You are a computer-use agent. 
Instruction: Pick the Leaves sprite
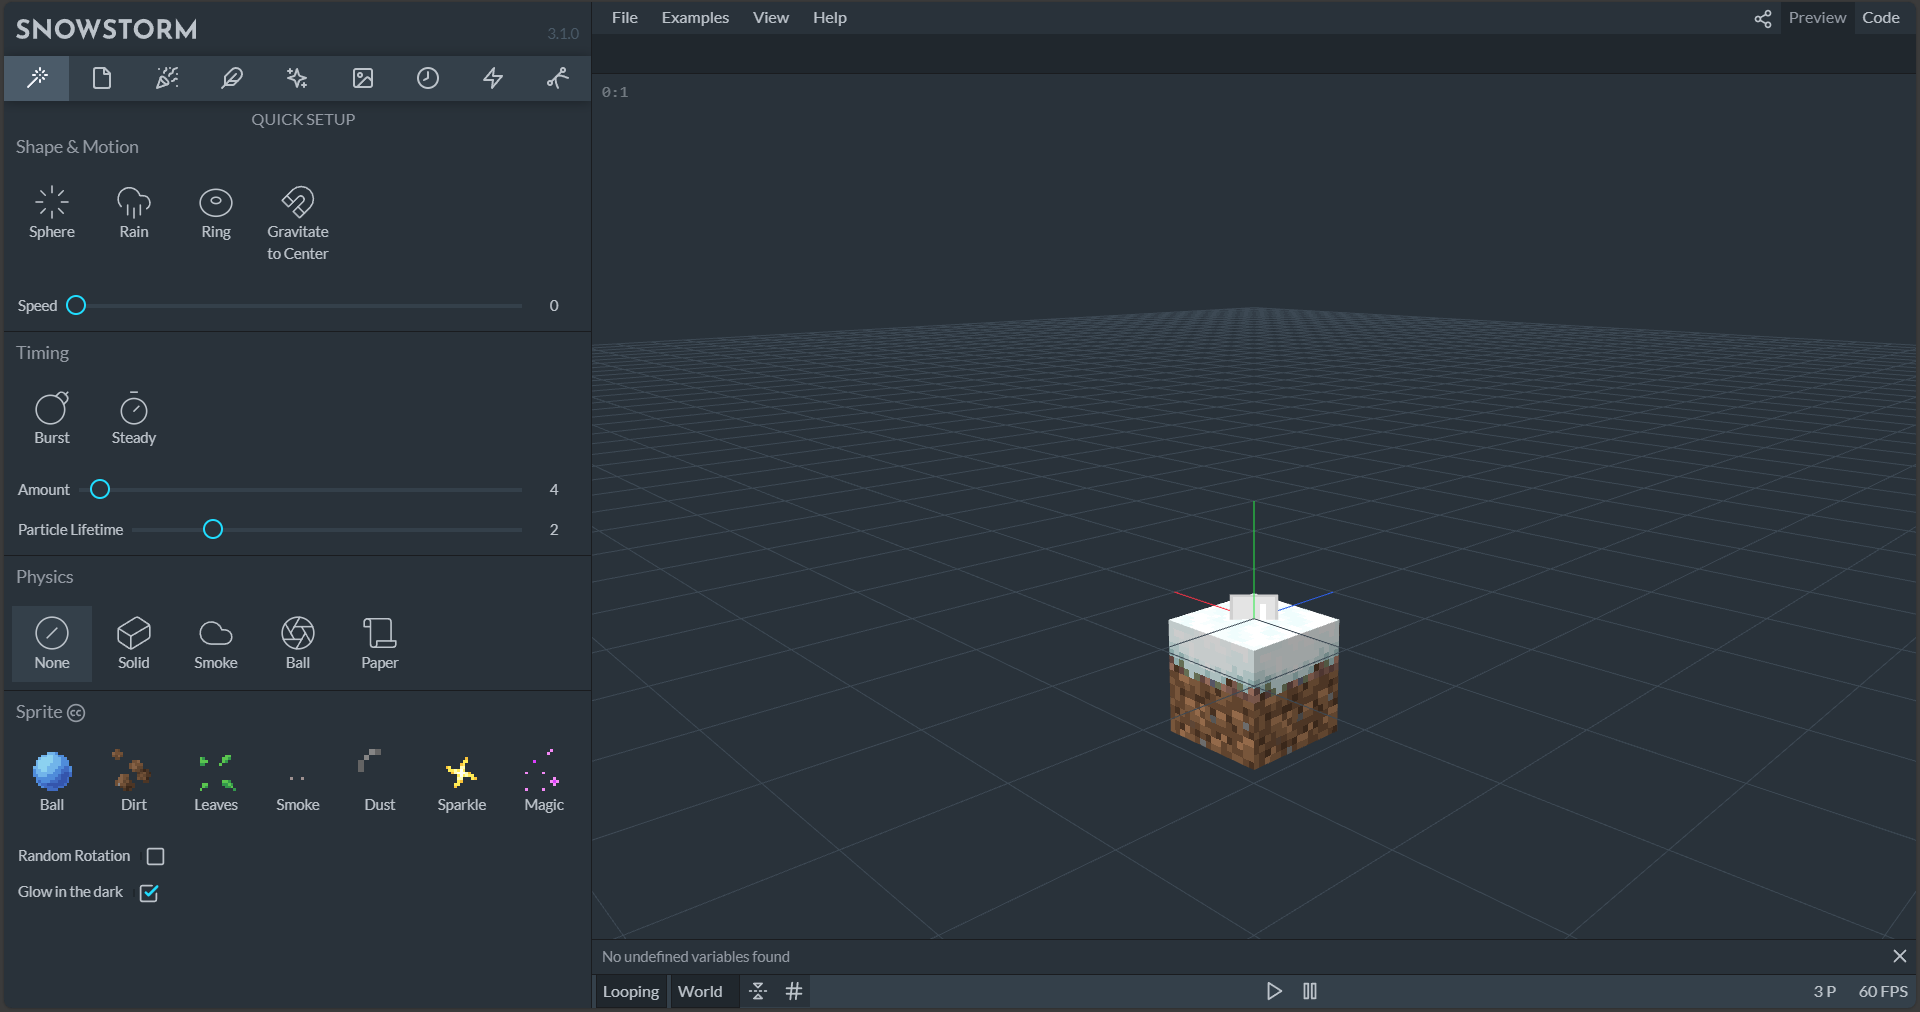click(216, 782)
